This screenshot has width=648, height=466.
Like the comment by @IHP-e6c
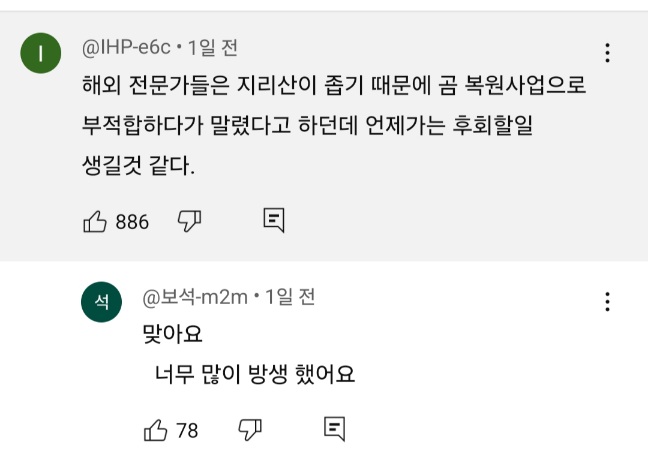[96, 221]
